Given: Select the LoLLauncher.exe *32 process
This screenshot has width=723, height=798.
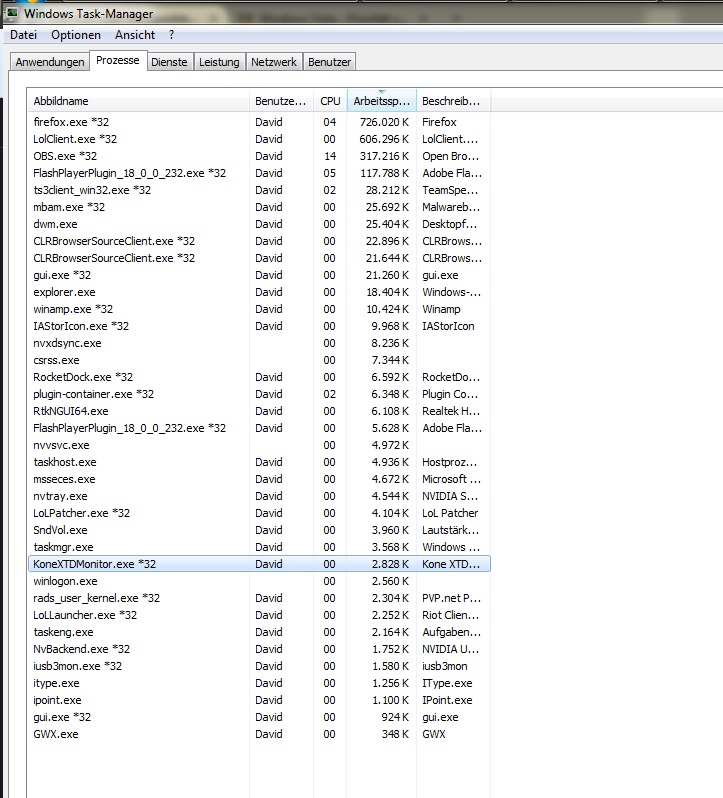Looking at the screenshot, I should point(259,615).
